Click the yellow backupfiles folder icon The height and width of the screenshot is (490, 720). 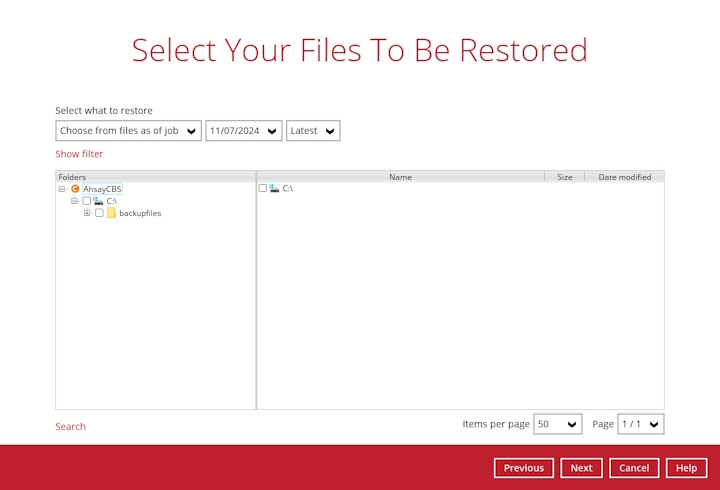coord(111,213)
